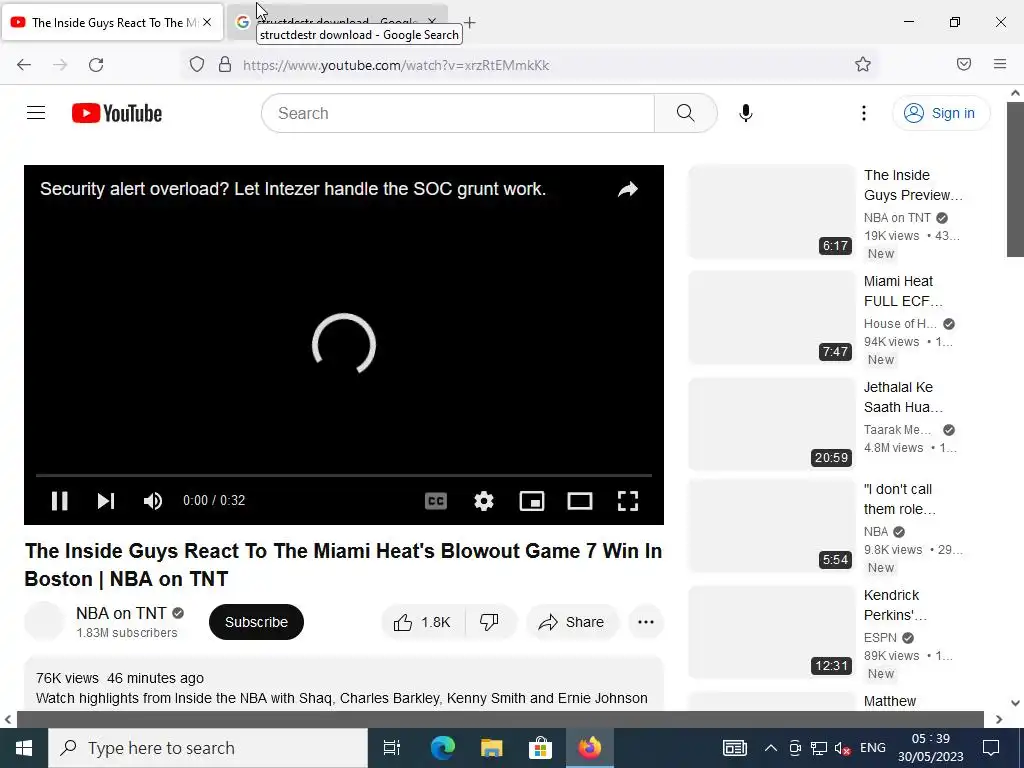Click the video progress bar

point(344,475)
